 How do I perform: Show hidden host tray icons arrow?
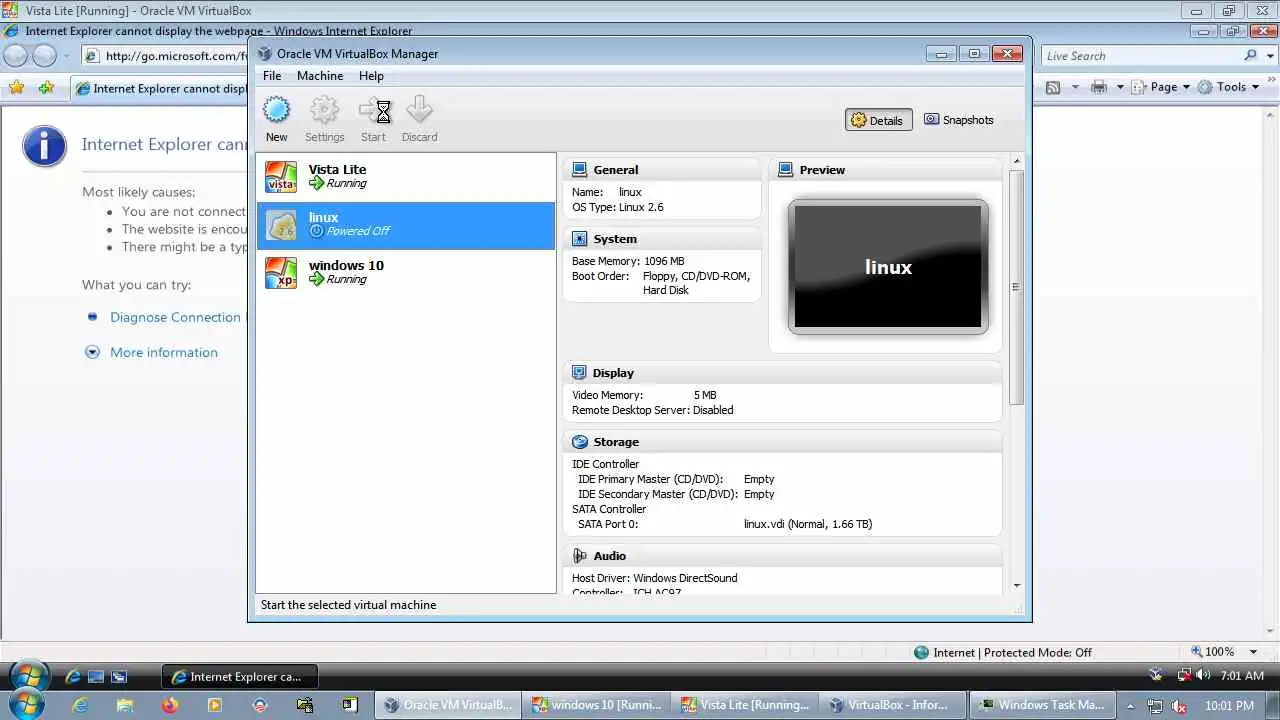click(1131, 706)
